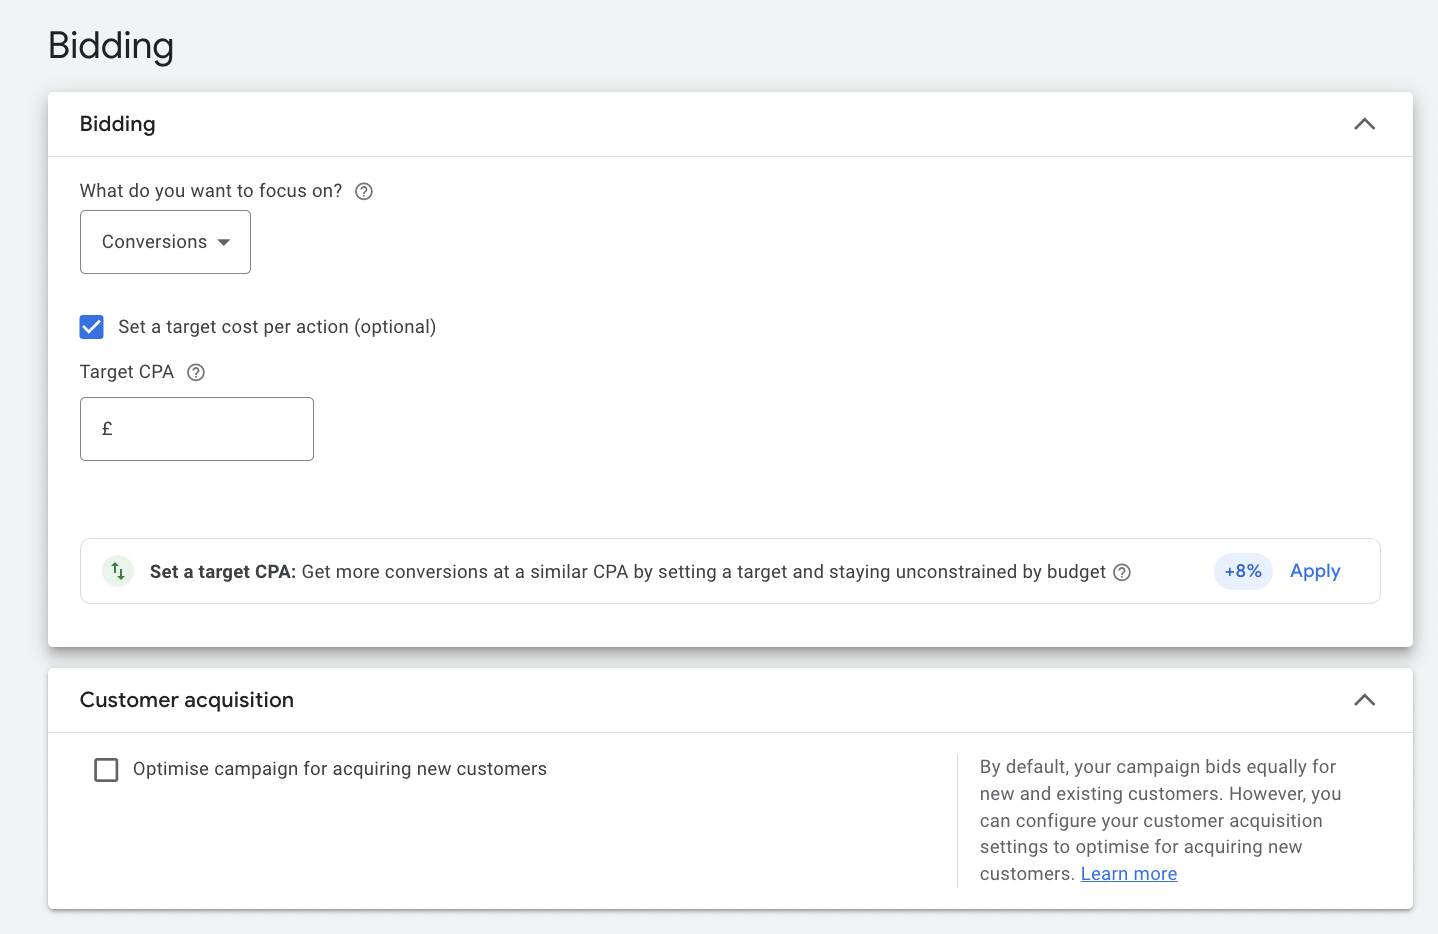
Task: Click the +8% uplift badge
Action: tap(1243, 571)
